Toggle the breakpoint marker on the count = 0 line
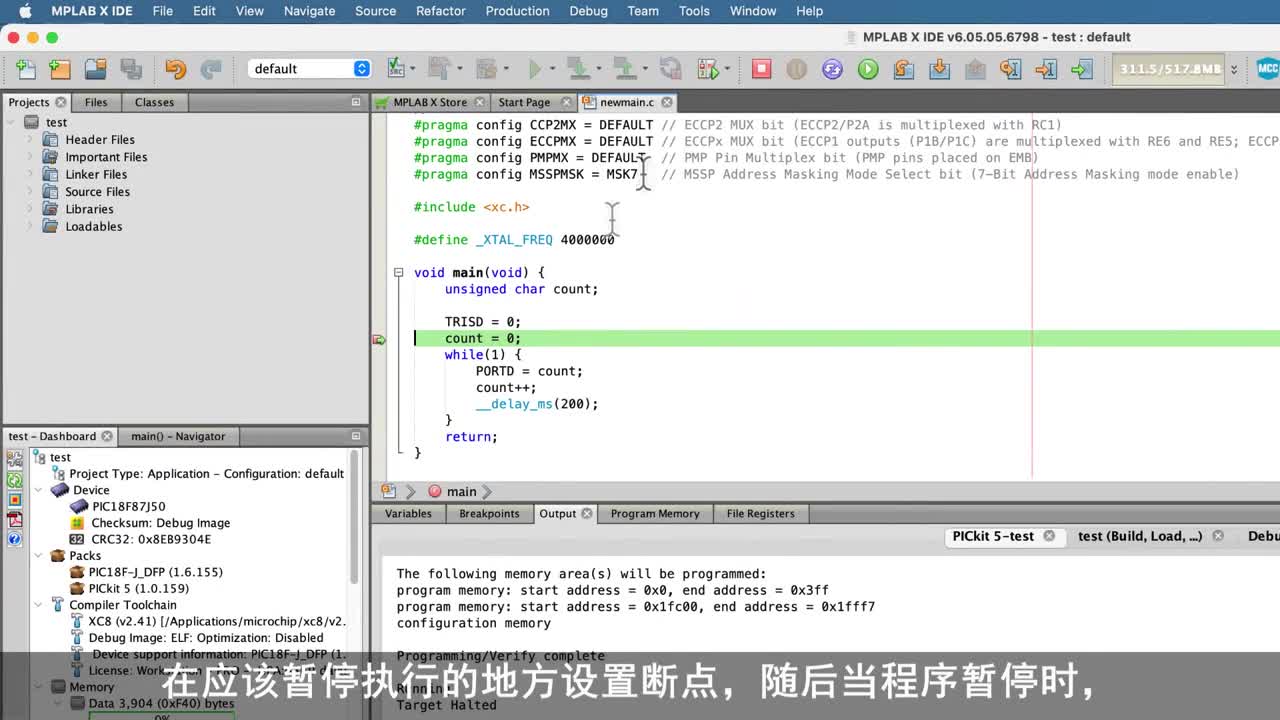This screenshot has width=1280, height=720. point(379,339)
